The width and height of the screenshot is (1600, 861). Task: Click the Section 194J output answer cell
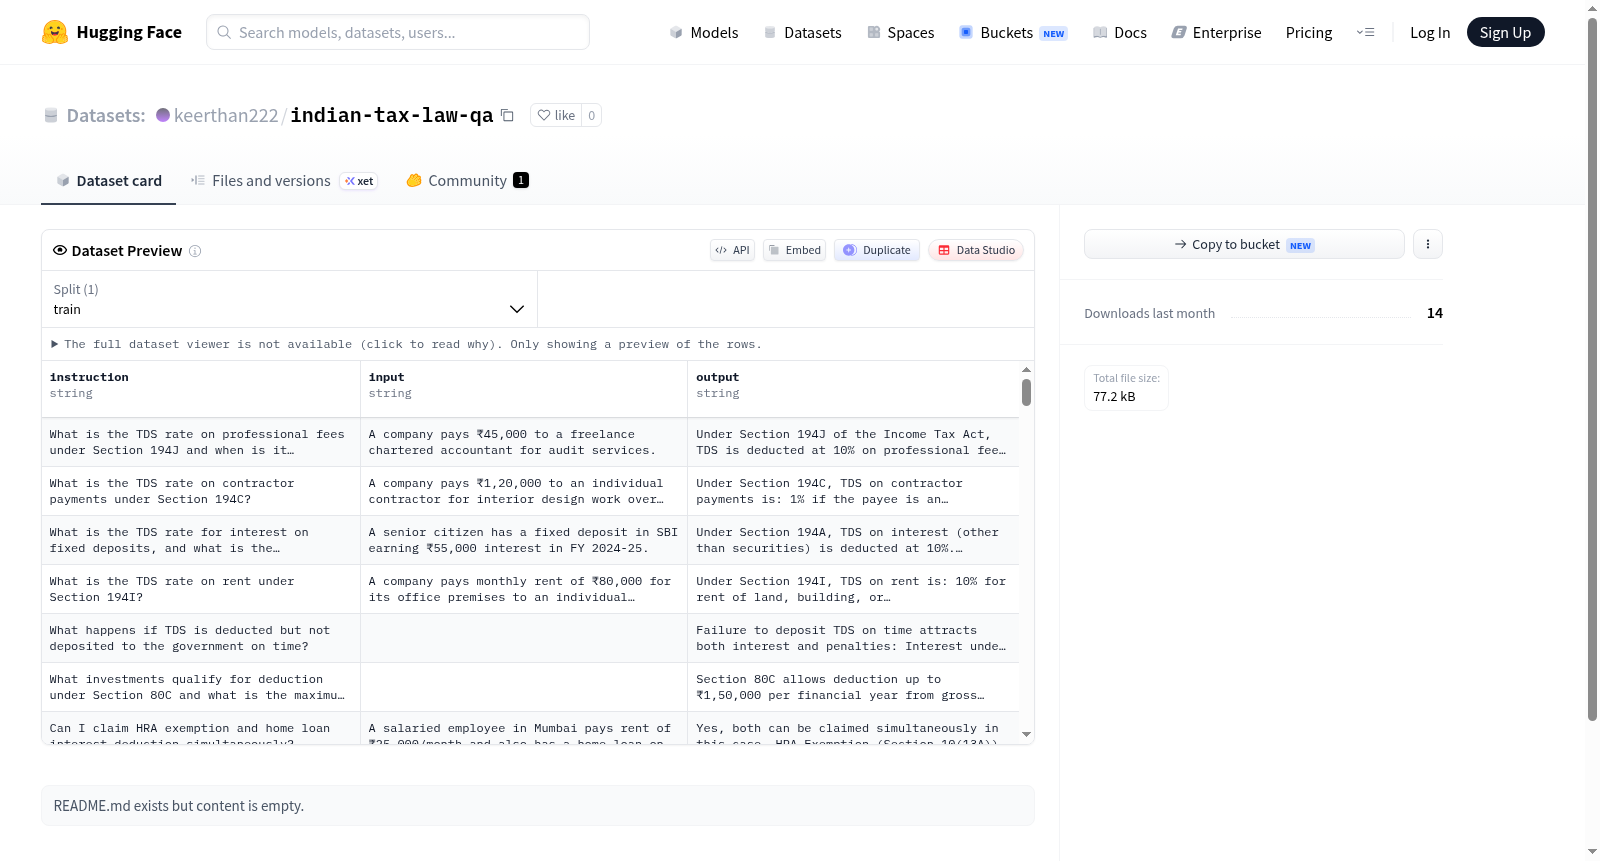(853, 442)
